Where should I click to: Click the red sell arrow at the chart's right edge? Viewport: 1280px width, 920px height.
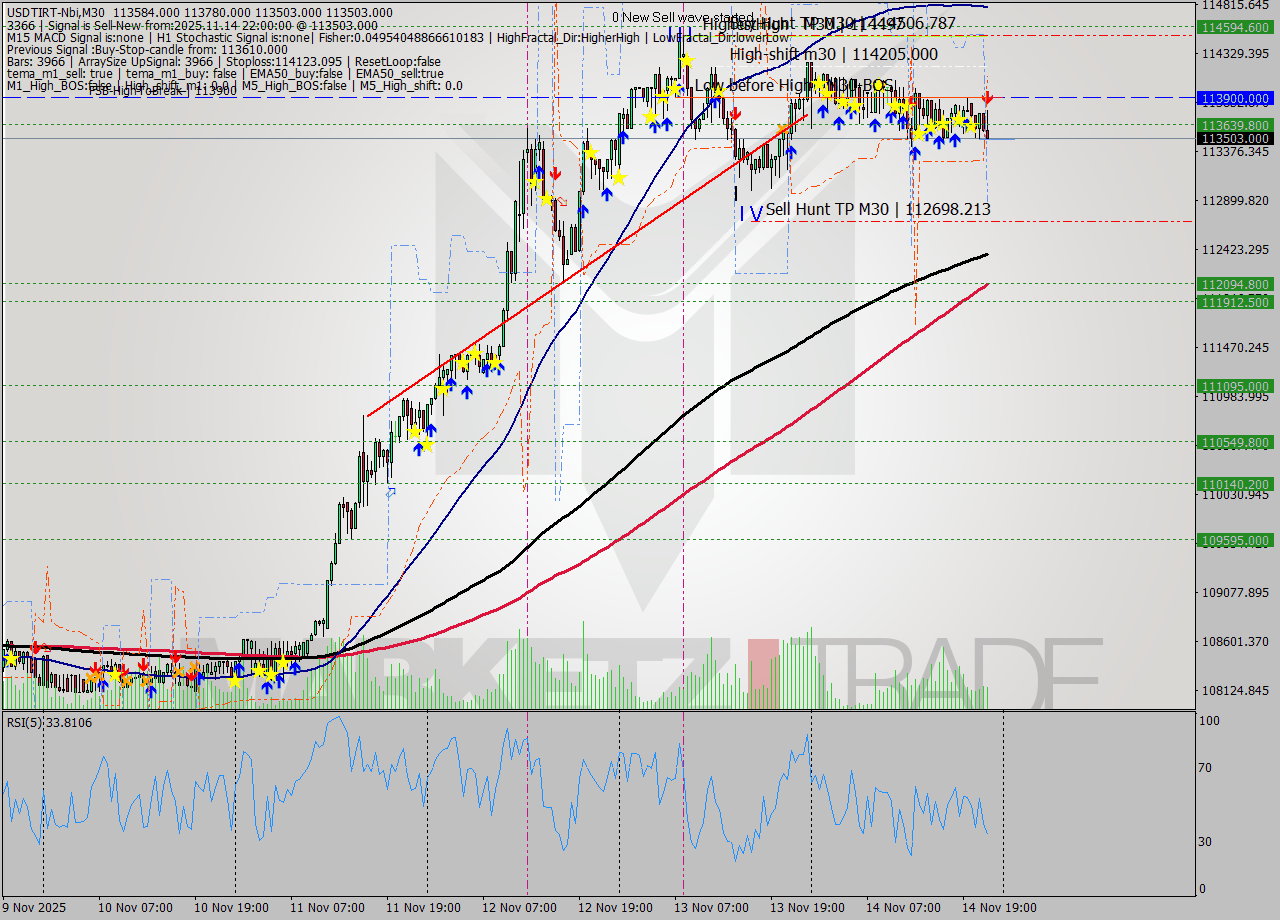tap(987, 99)
